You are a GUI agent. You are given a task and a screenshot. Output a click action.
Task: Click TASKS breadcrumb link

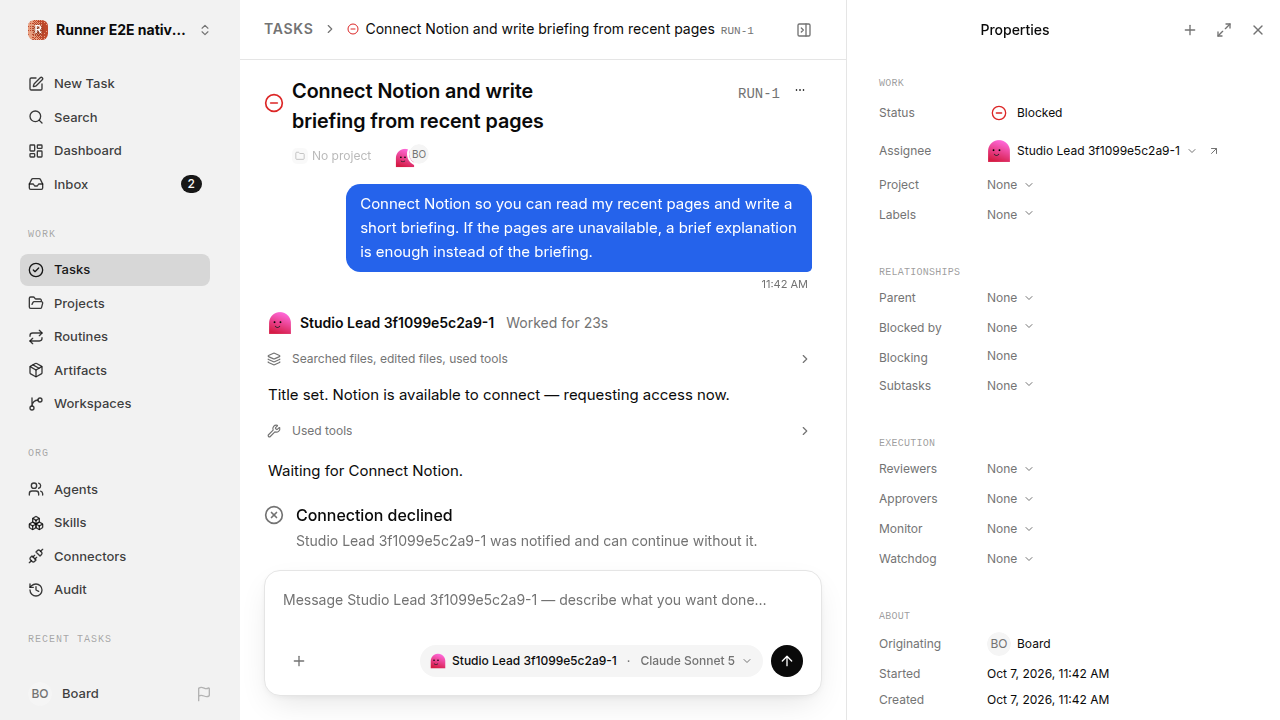(x=288, y=29)
